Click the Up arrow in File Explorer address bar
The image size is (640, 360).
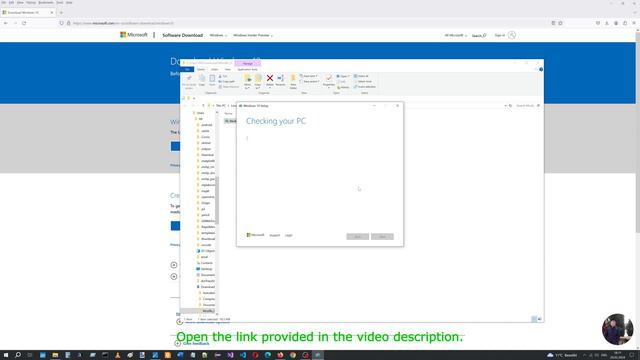(203, 106)
